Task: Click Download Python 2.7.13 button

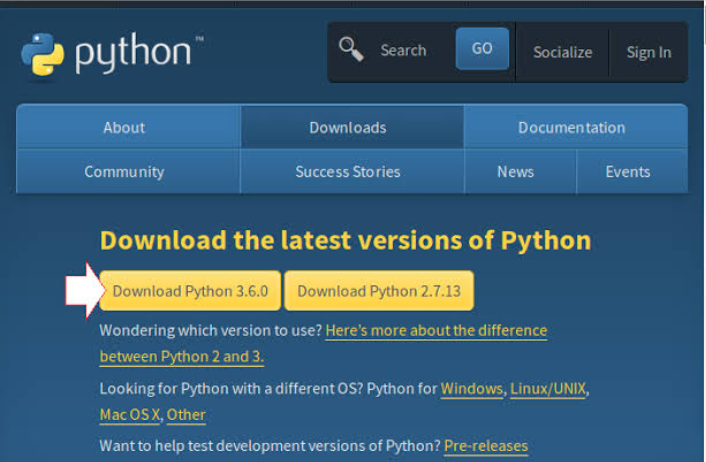Action: pos(379,291)
